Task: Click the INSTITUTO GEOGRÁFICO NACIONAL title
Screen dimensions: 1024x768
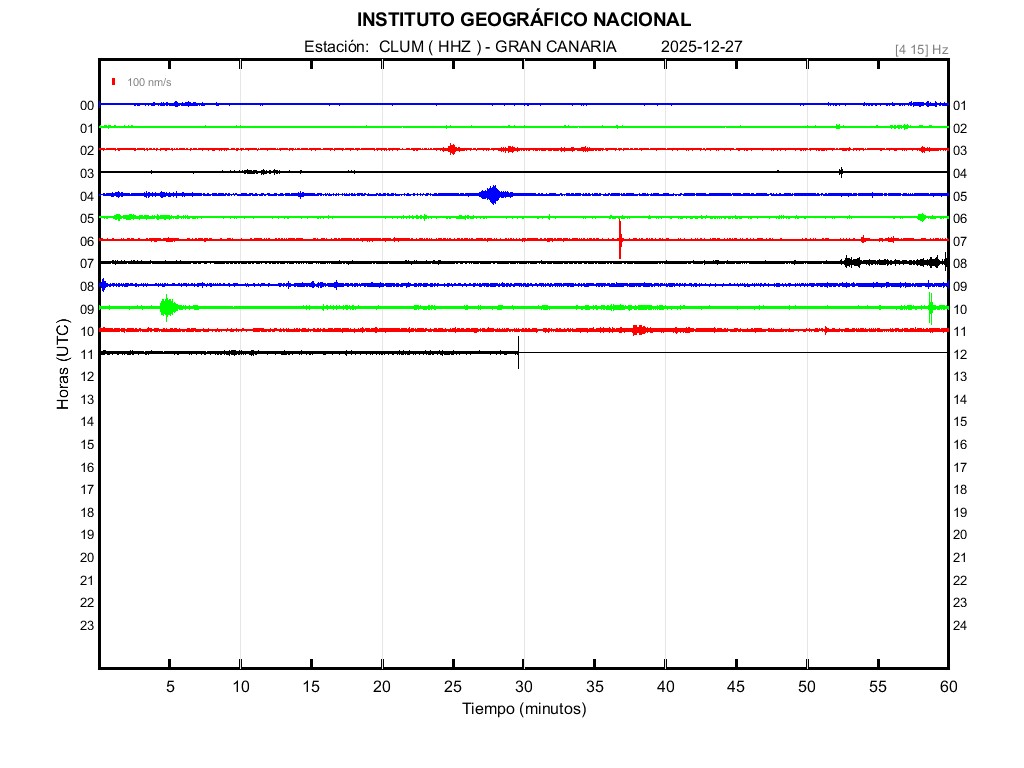Action: coord(523,20)
